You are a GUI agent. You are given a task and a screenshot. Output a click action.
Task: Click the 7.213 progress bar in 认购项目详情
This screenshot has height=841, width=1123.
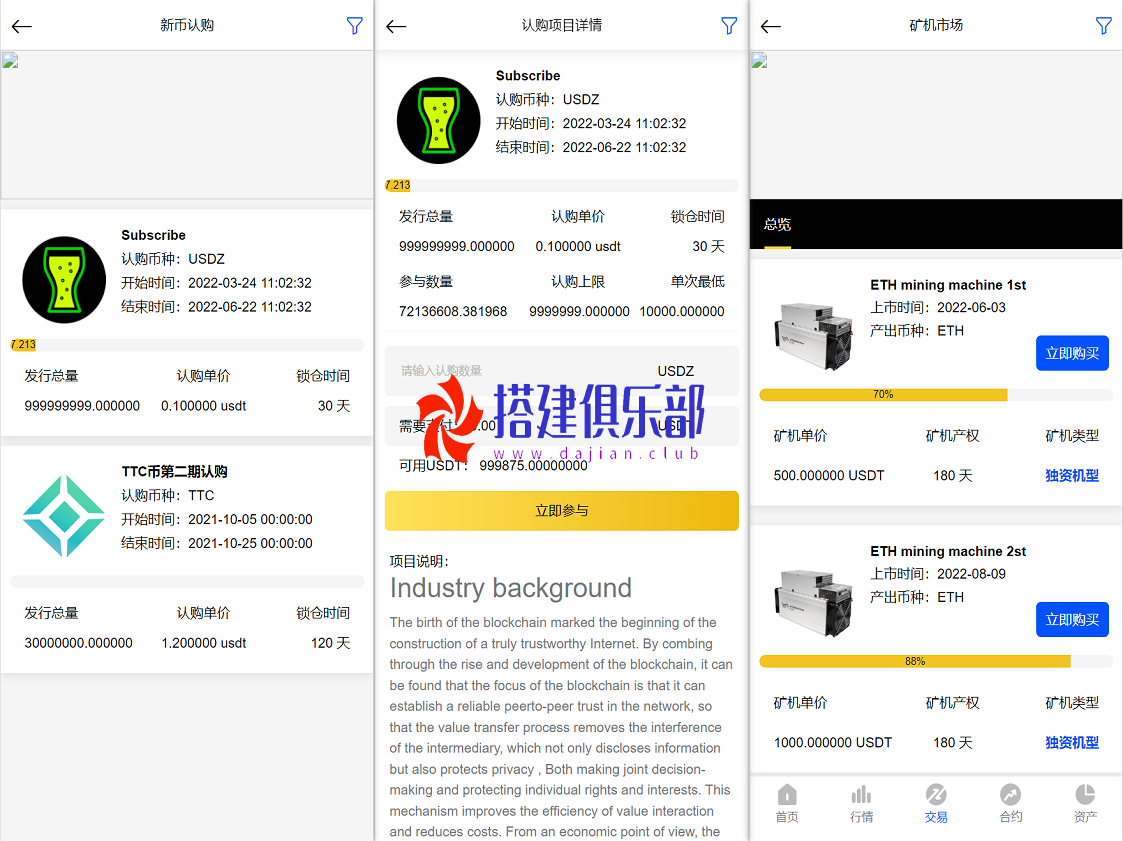point(562,186)
